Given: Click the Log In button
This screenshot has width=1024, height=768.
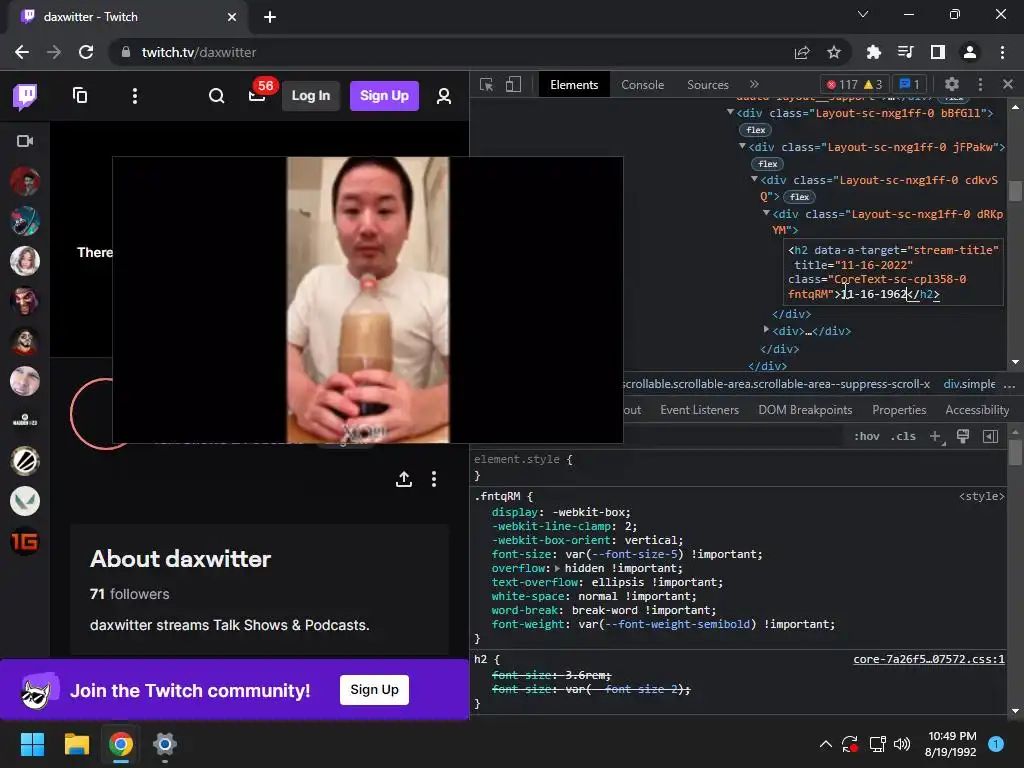Looking at the screenshot, I should (x=311, y=96).
